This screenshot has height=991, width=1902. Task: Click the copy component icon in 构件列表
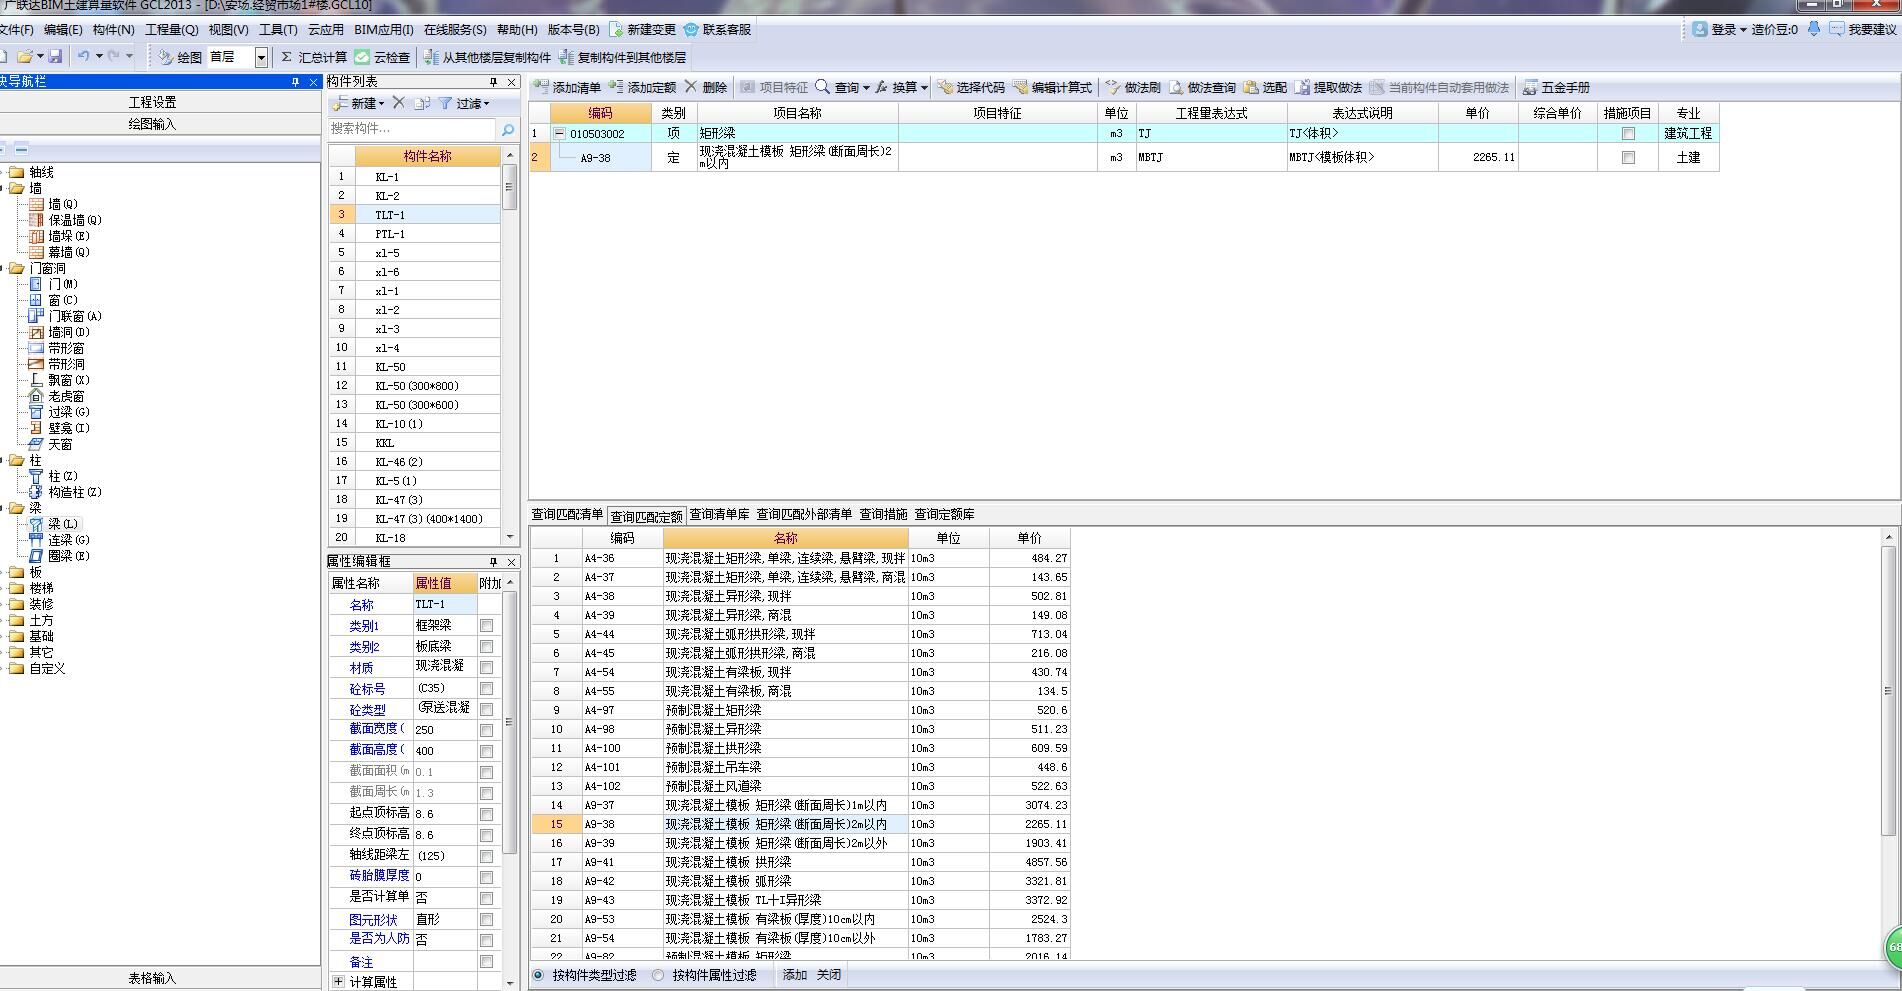pyautogui.click(x=422, y=103)
